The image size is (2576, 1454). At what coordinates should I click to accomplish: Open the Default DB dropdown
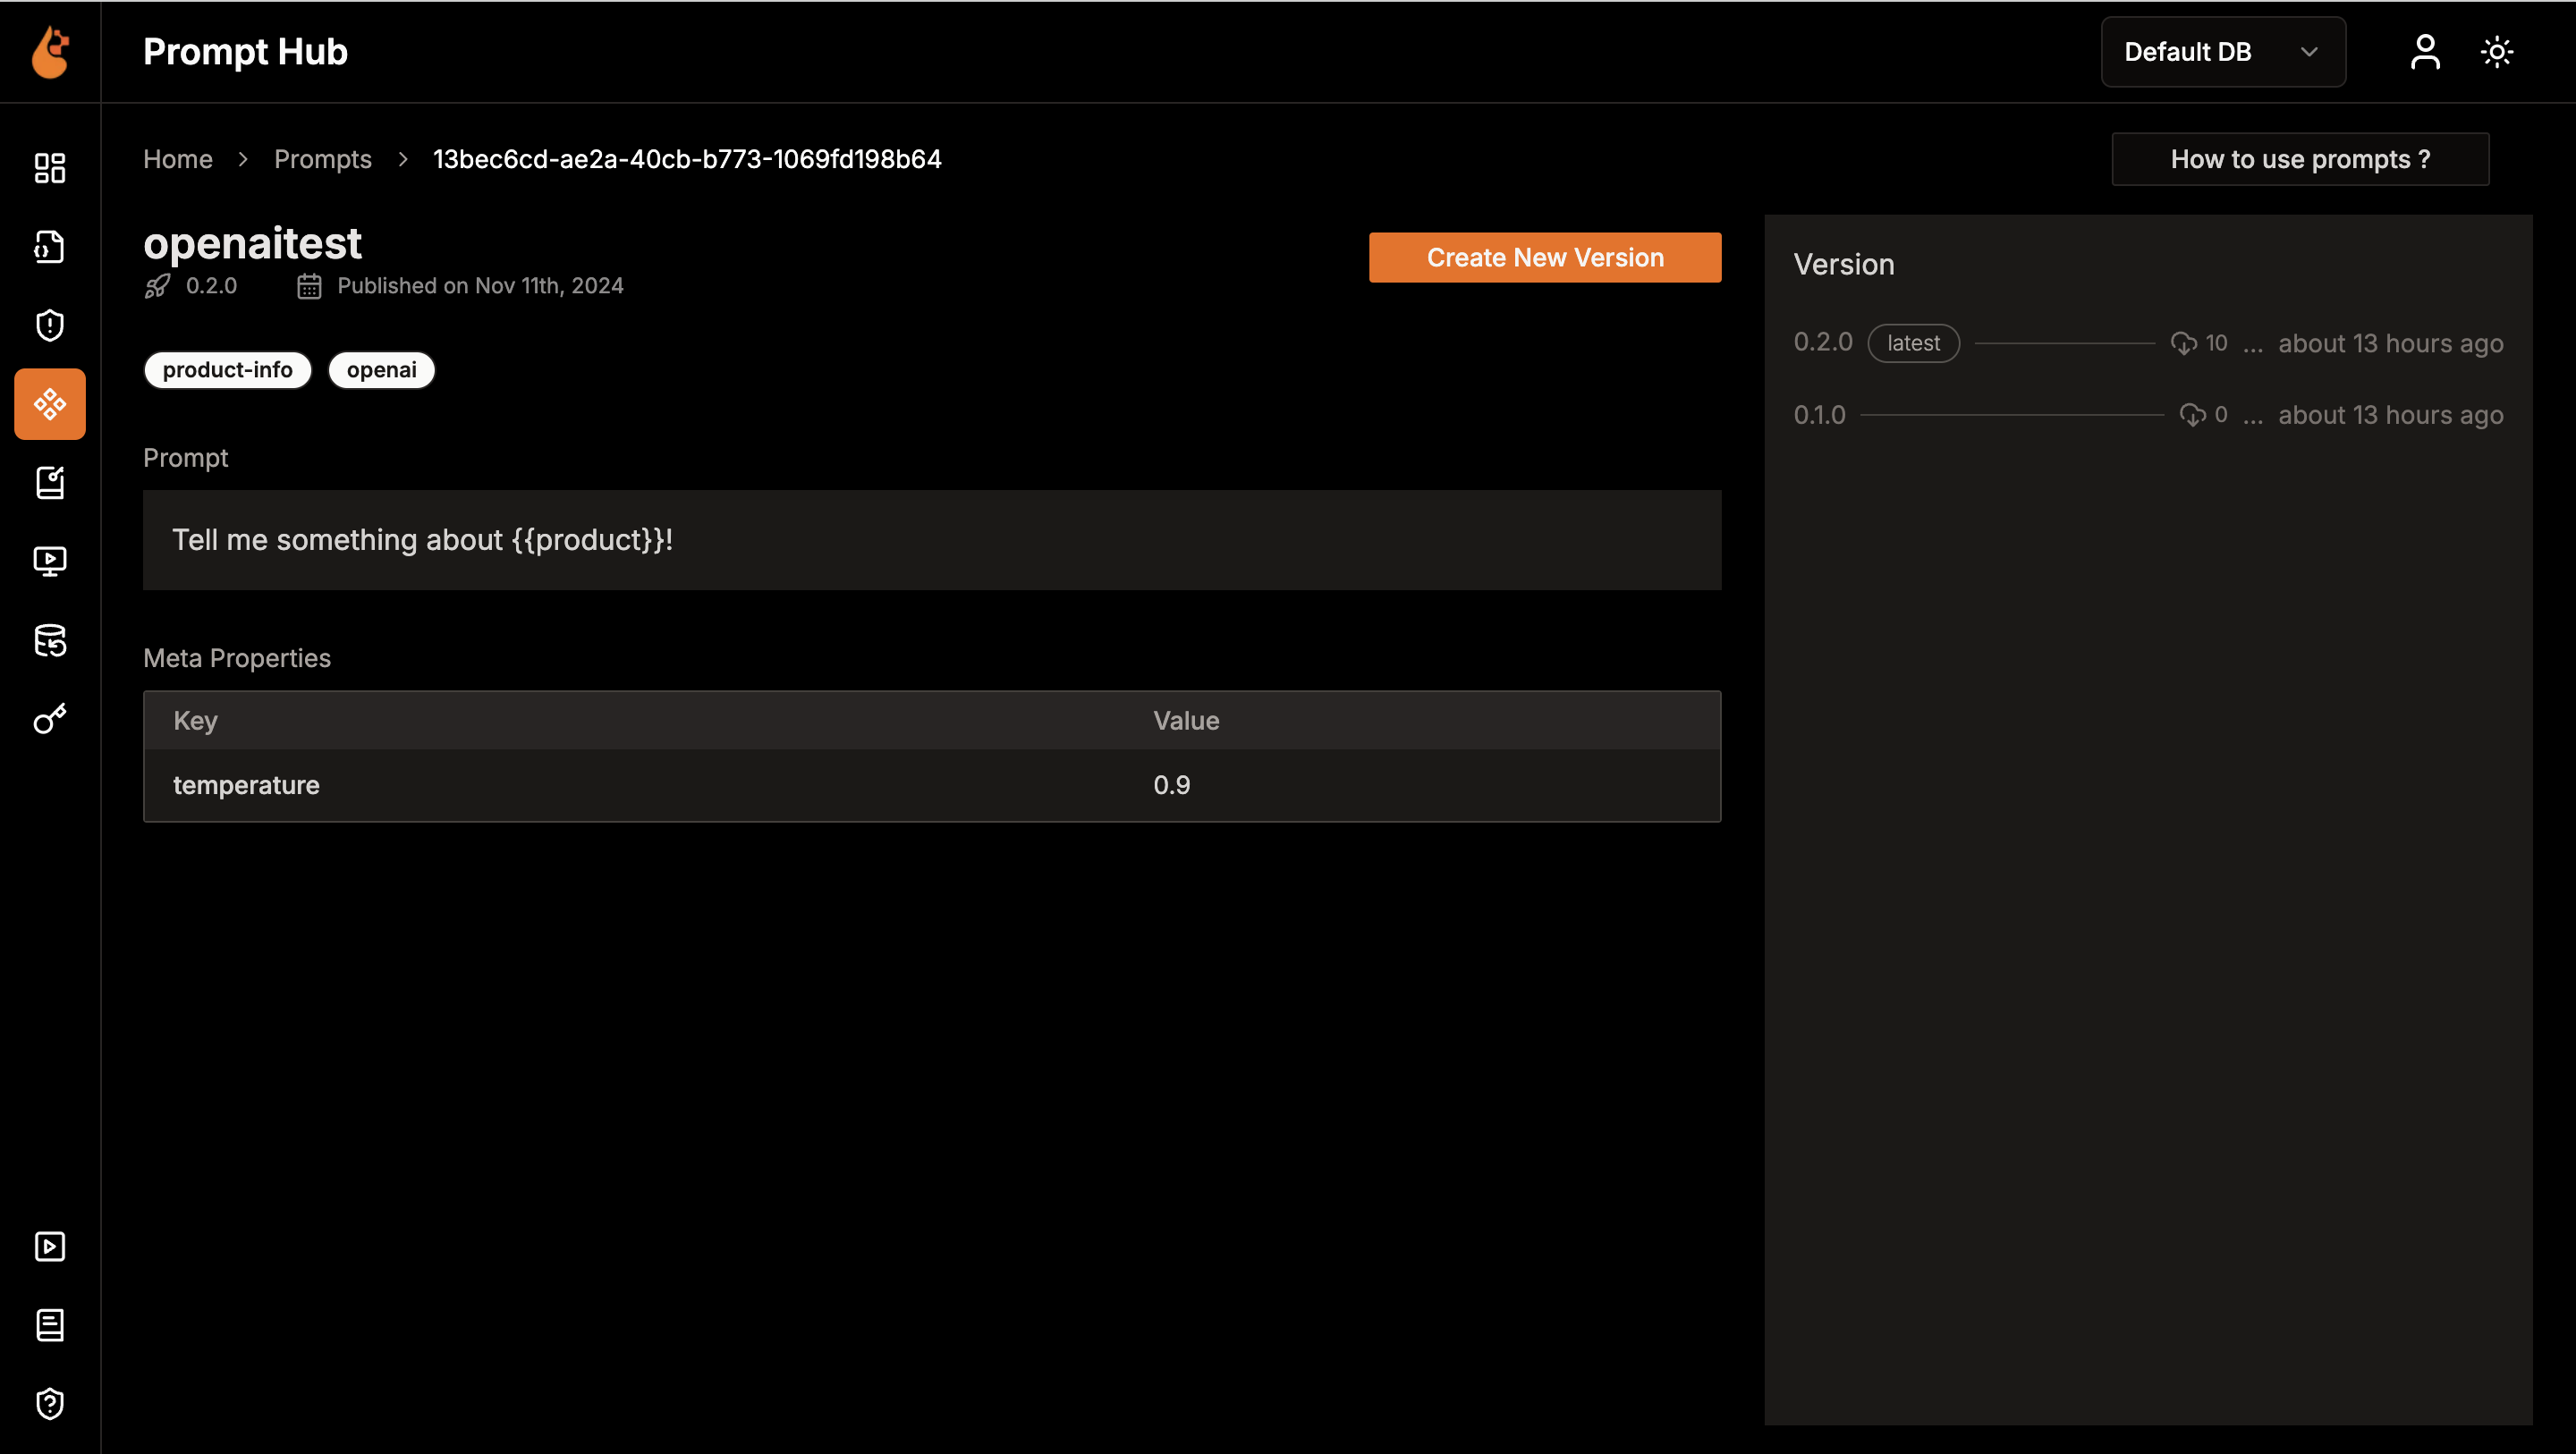click(x=2223, y=51)
